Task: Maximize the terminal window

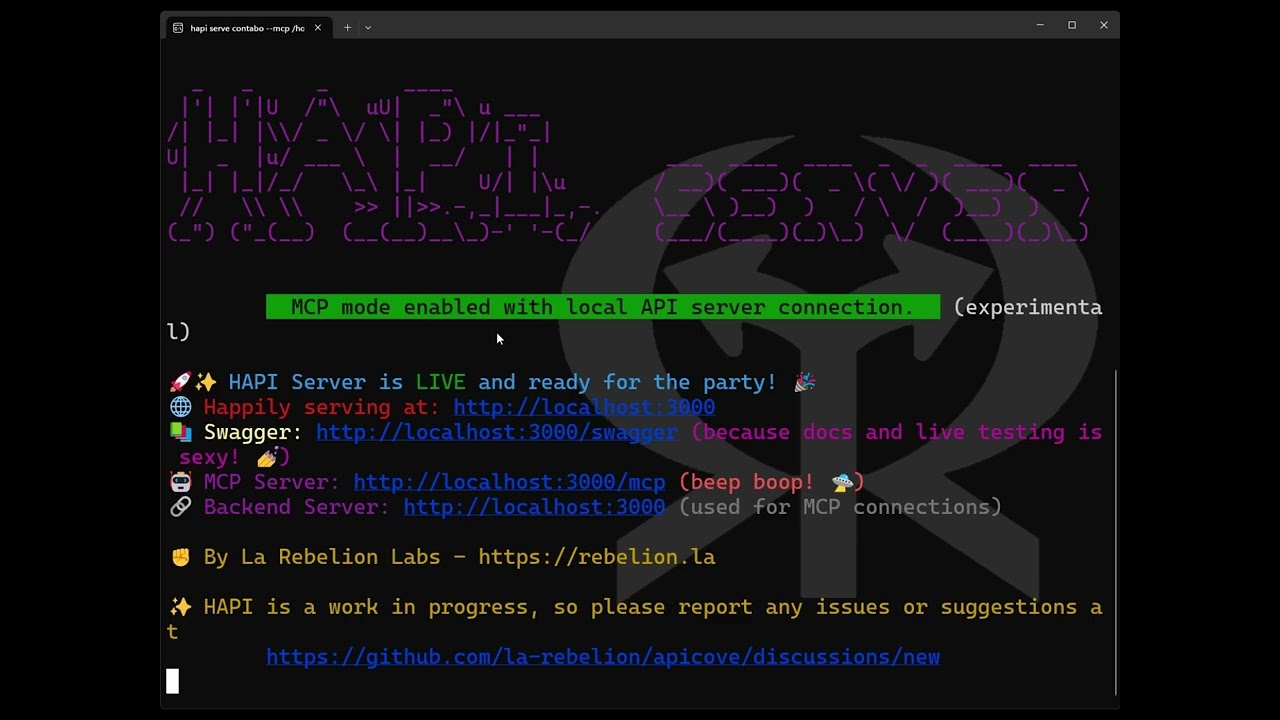Action: [x=1072, y=25]
